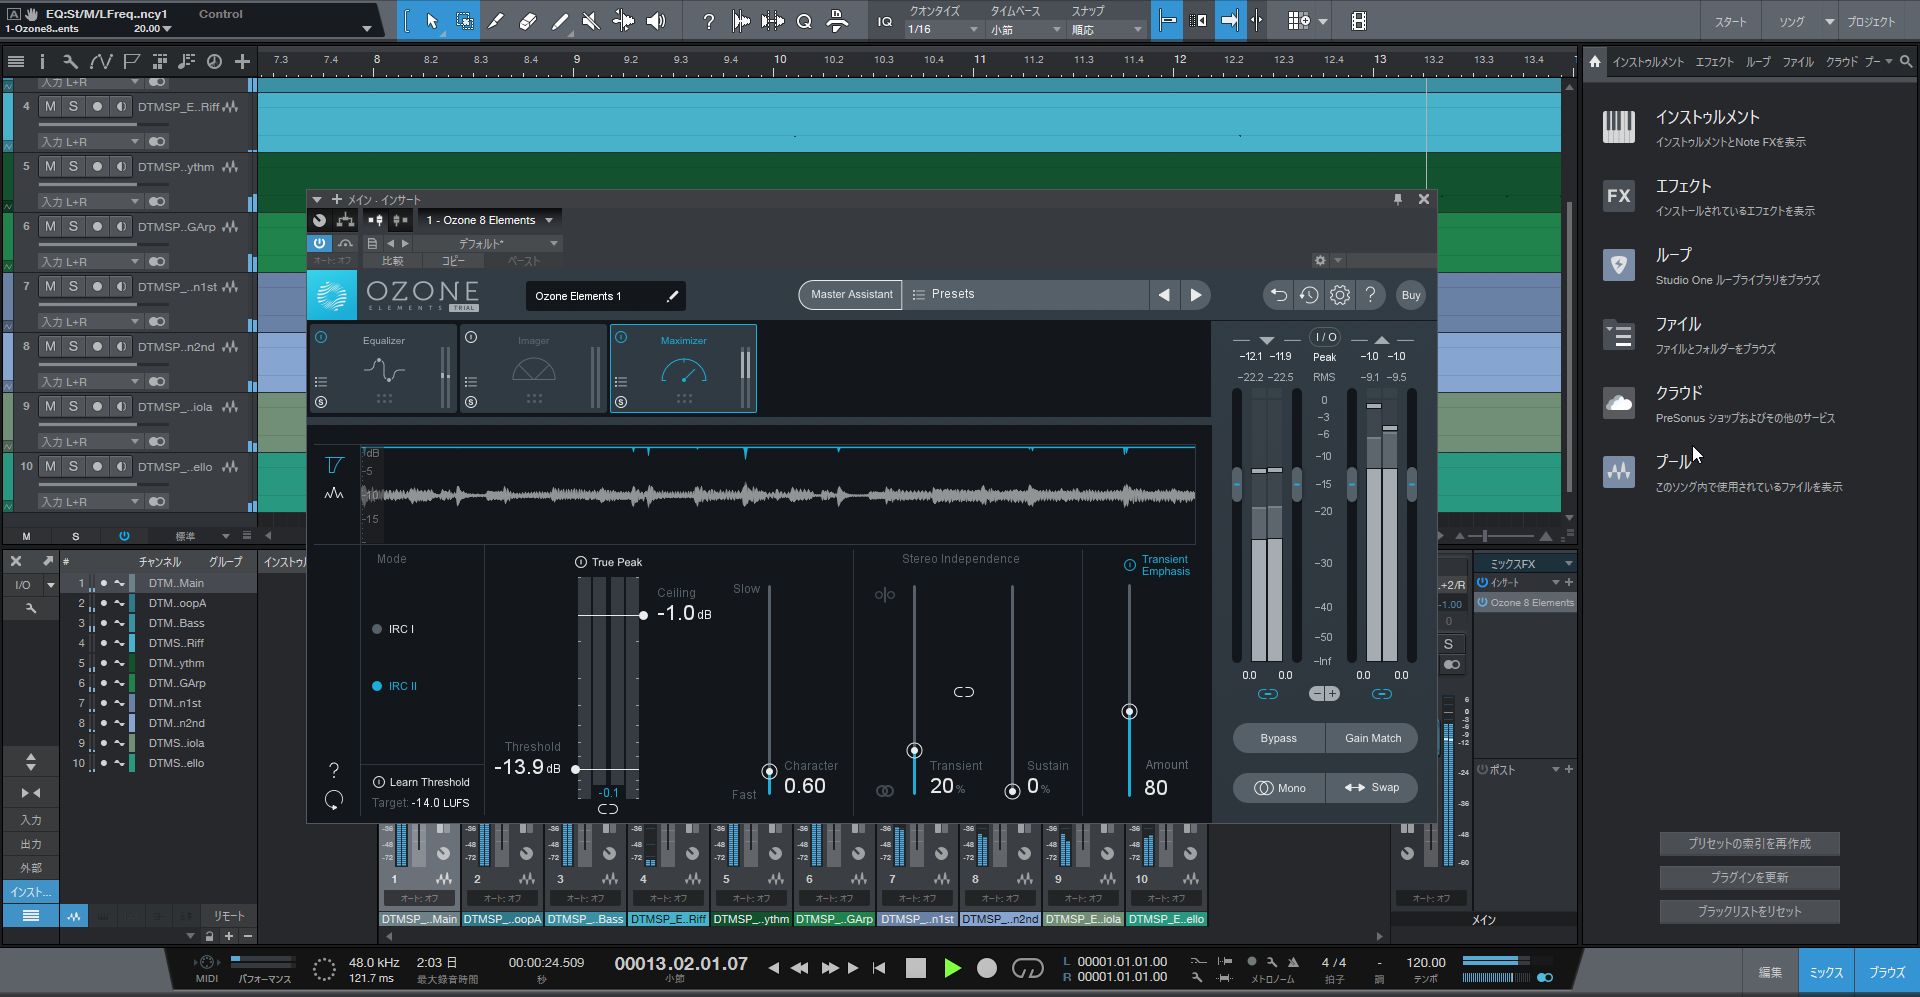This screenshot has height=997, width=1920.
Task: Click the Bypass button
Action: [1278, 738]
